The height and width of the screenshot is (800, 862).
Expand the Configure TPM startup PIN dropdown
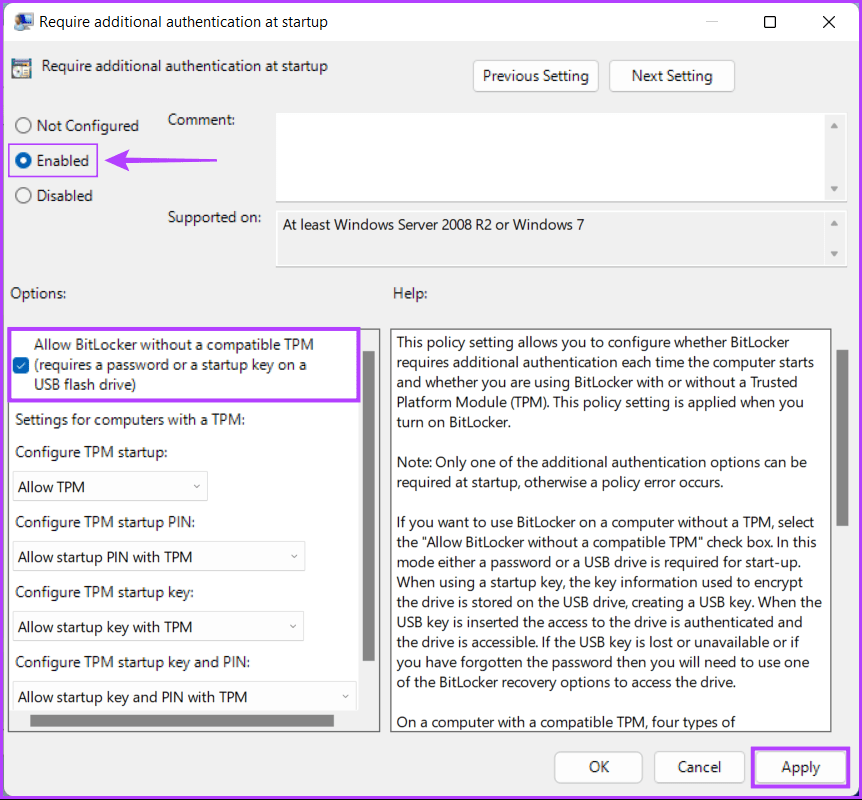click(160, 557)
